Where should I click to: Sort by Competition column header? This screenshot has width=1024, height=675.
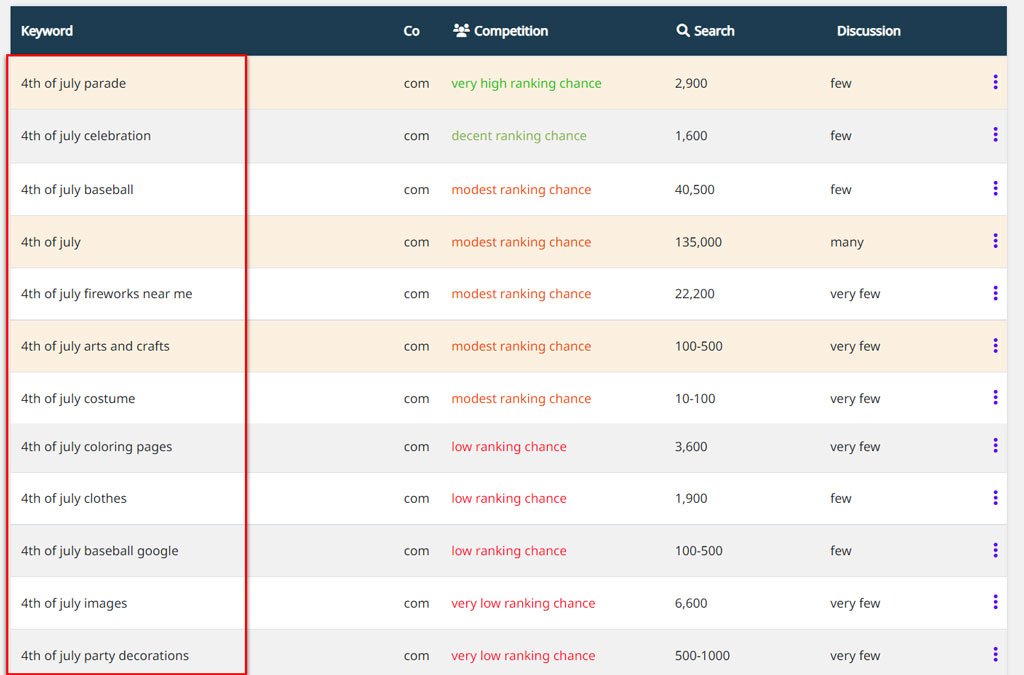point(511,31)
